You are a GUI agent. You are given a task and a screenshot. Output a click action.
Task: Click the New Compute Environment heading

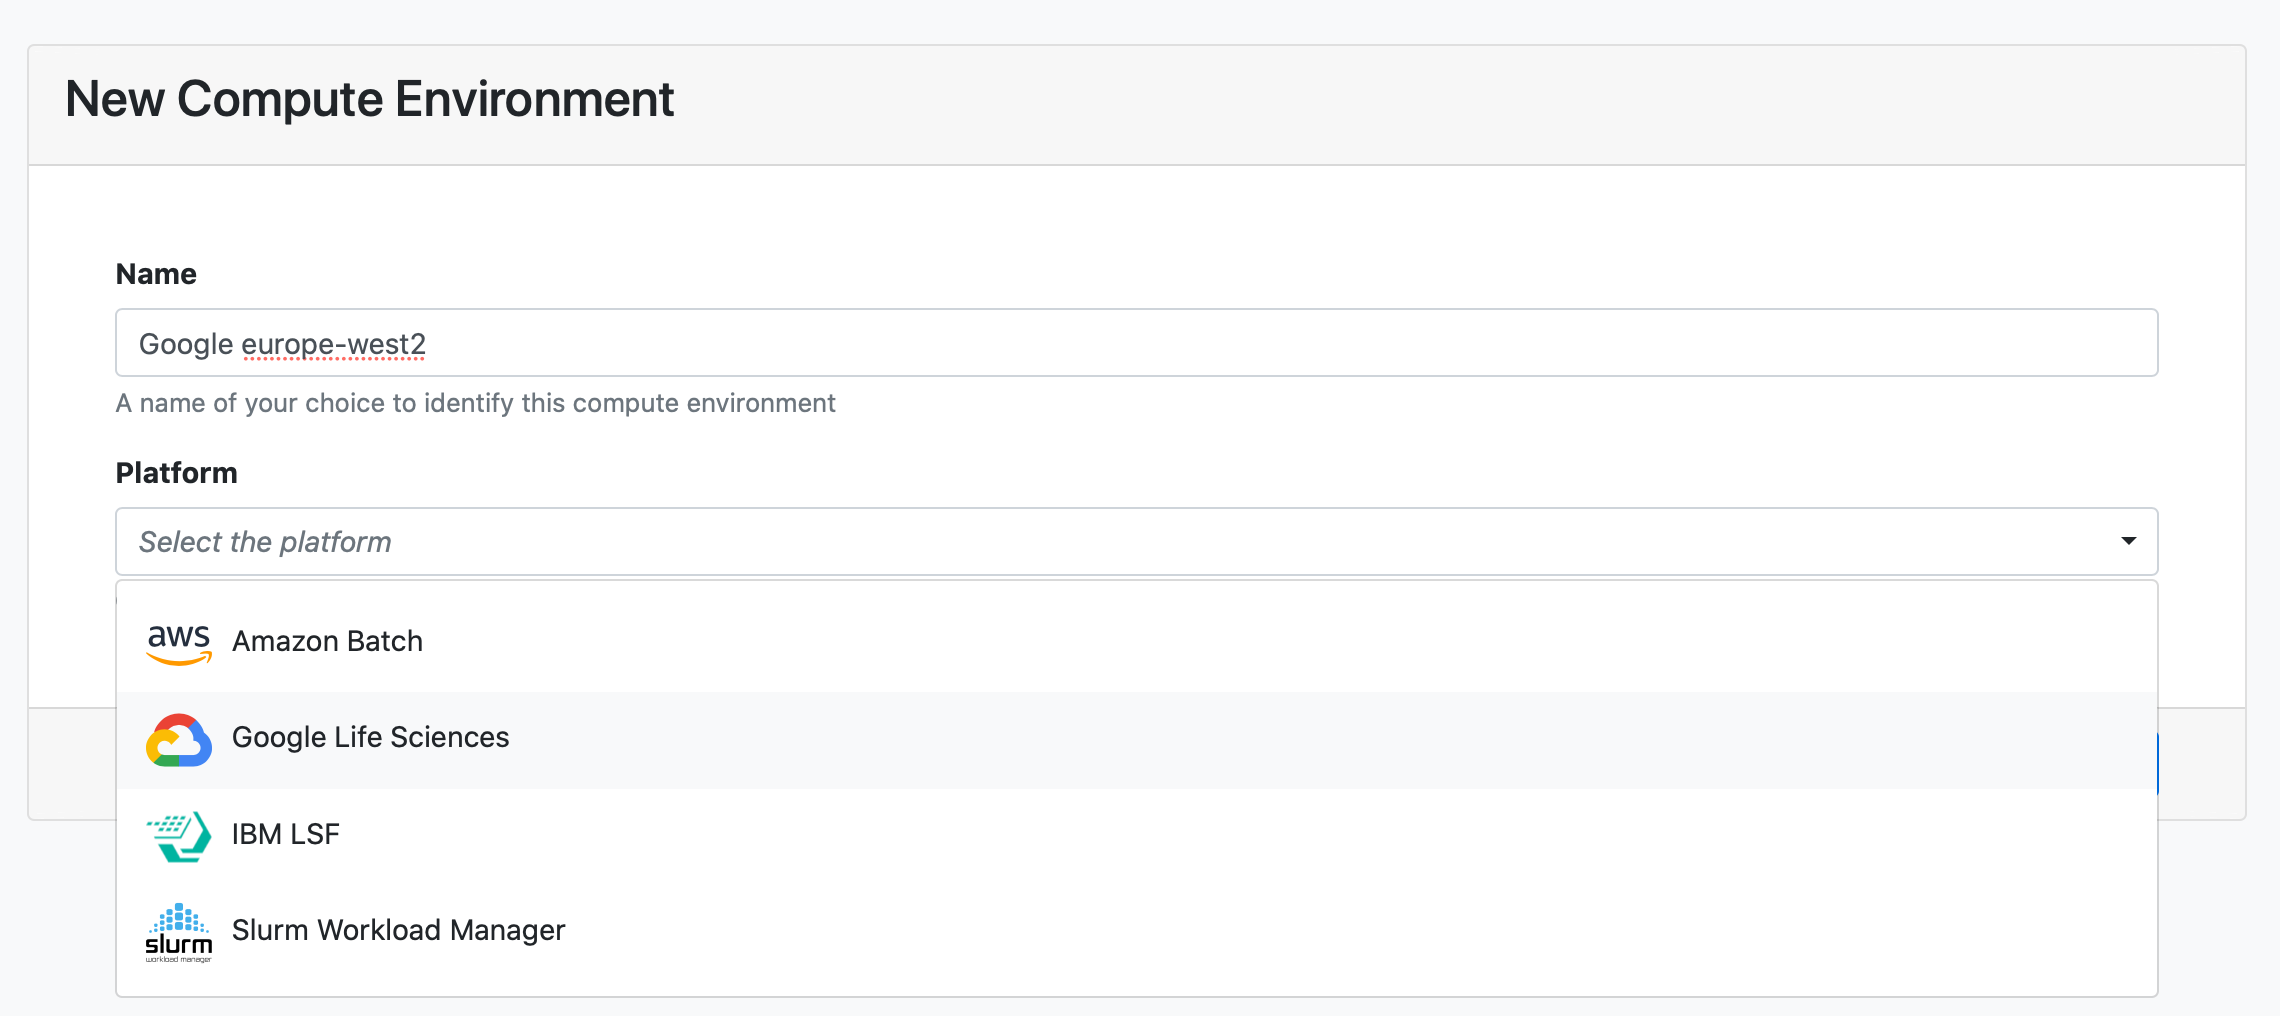(x=369, y=99)
